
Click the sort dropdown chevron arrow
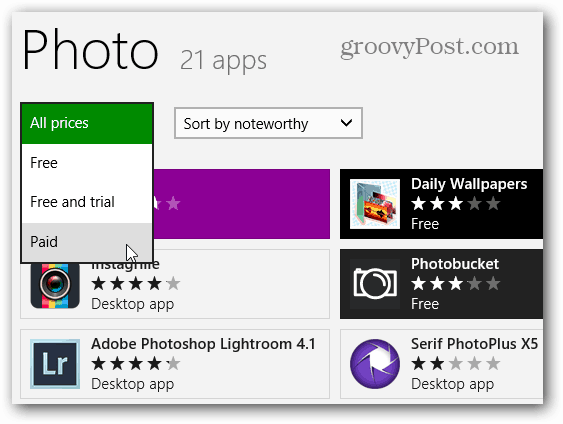(x=346, y=123)
